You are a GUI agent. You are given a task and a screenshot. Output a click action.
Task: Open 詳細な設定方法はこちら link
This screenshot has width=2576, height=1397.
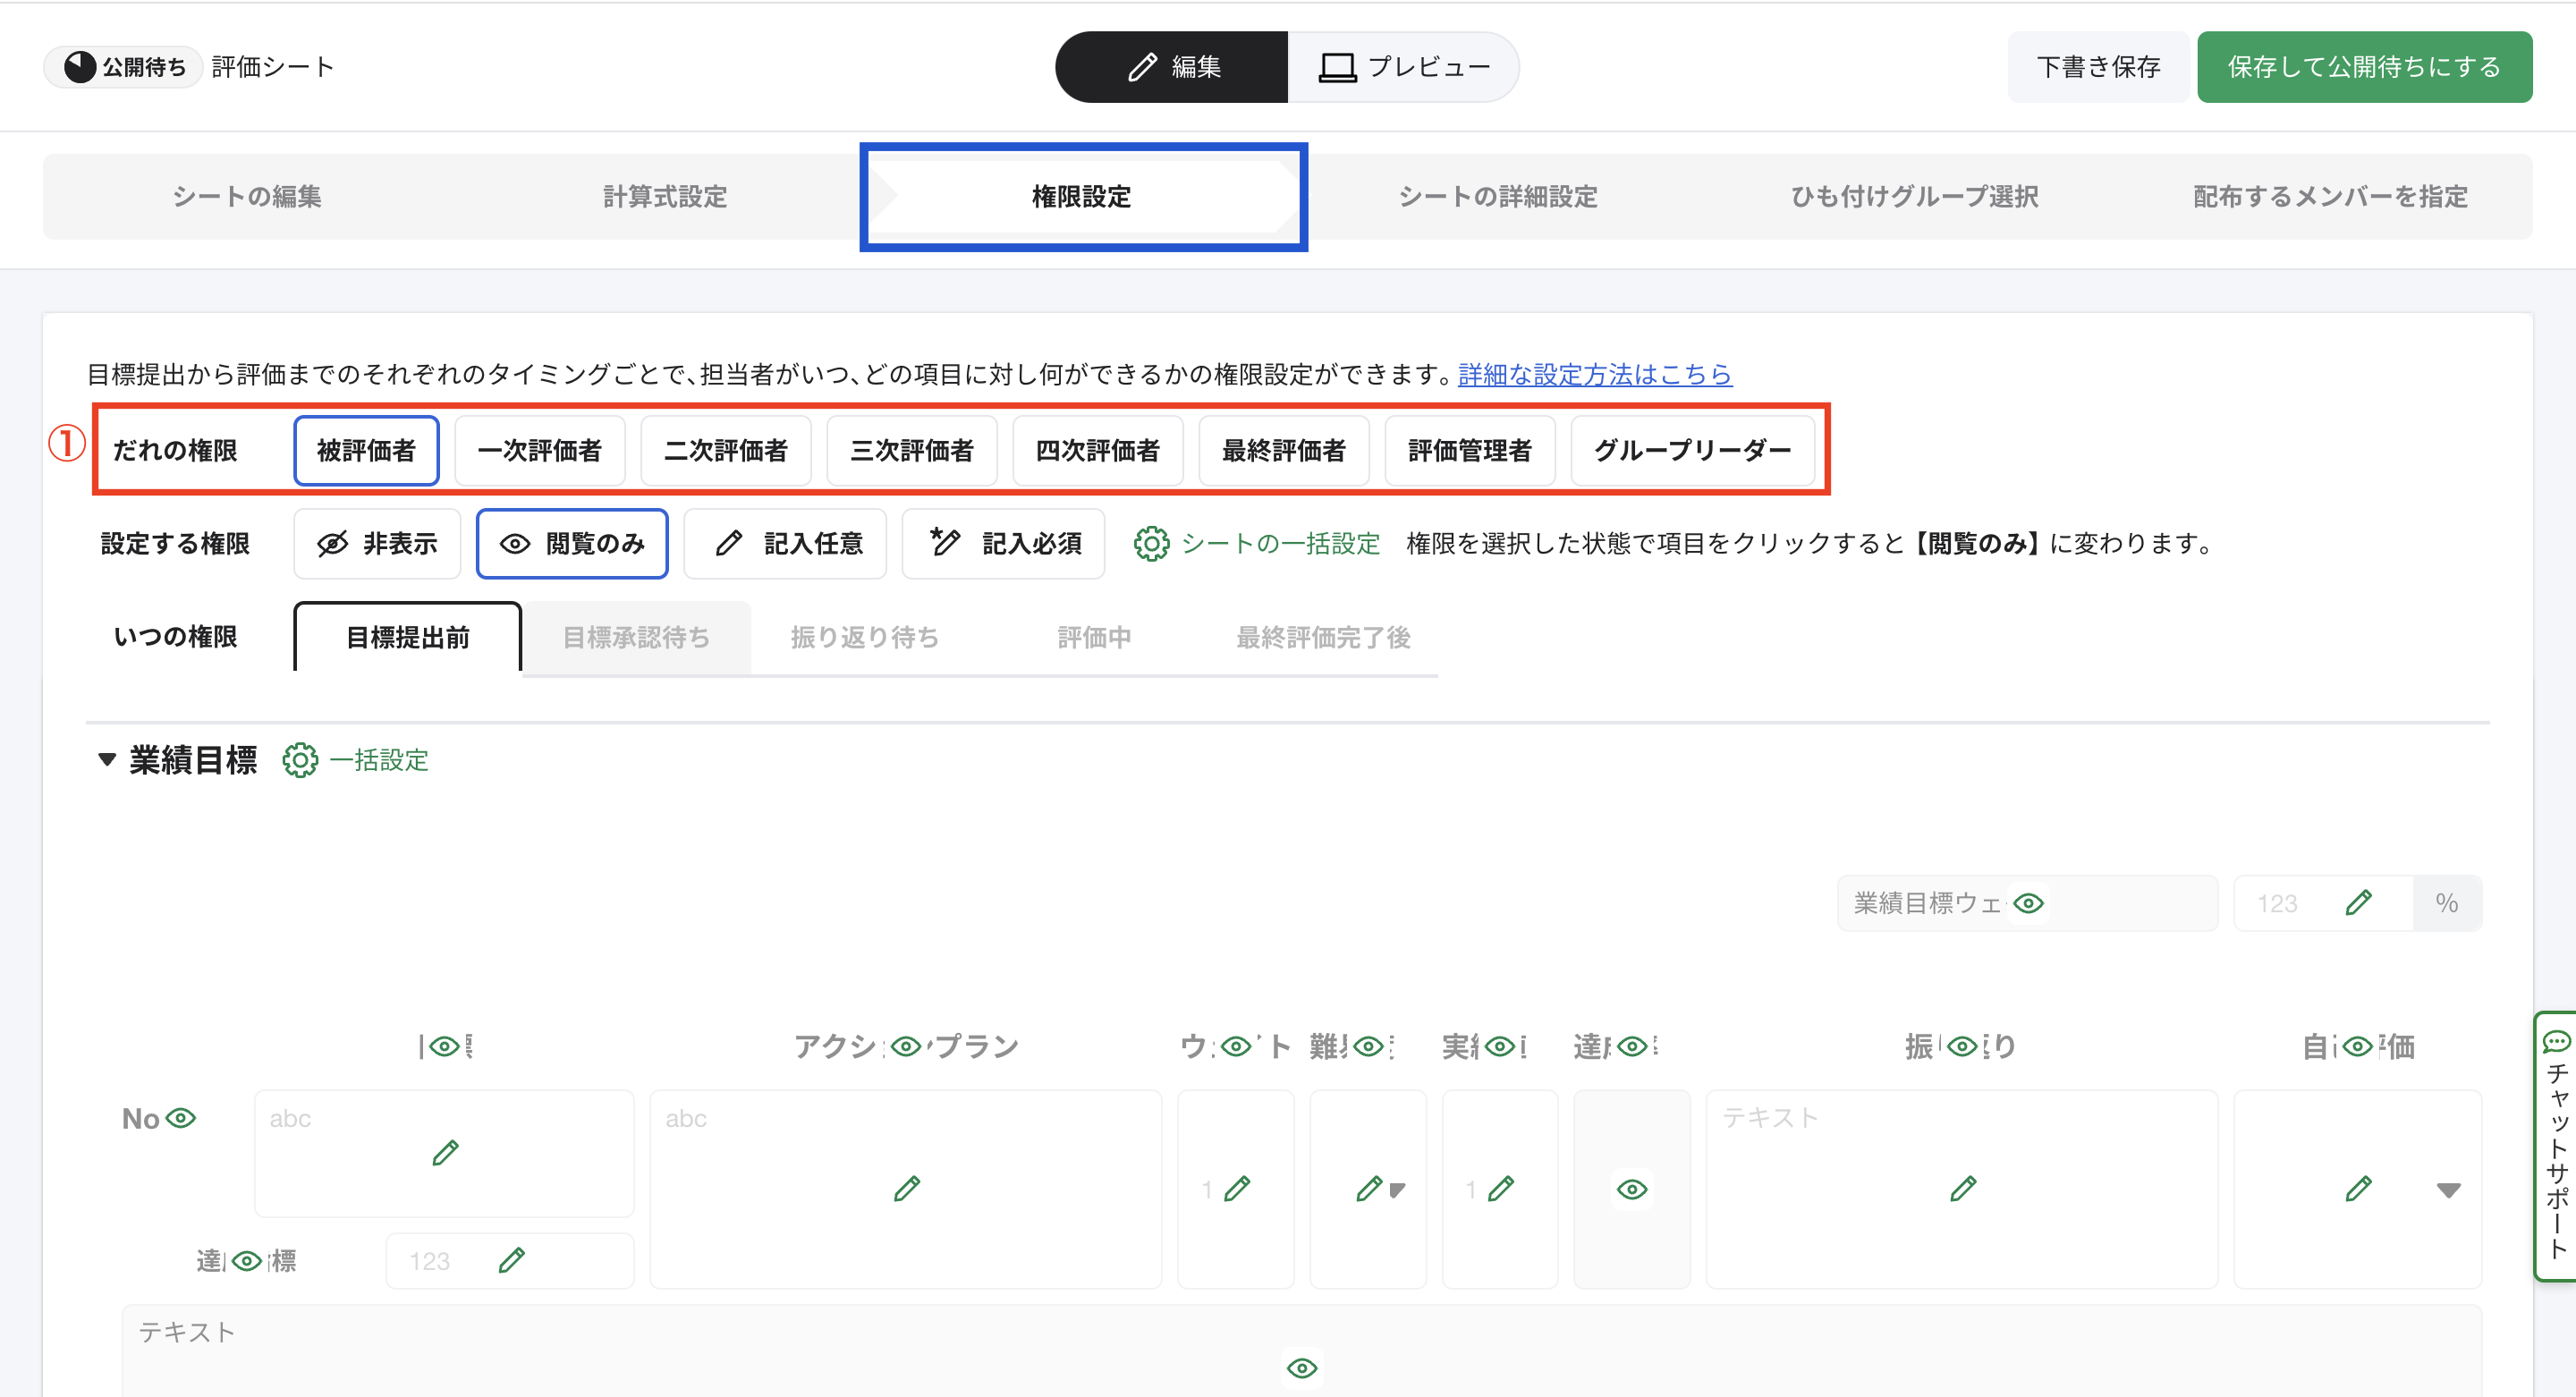(x=1594, y=374)
